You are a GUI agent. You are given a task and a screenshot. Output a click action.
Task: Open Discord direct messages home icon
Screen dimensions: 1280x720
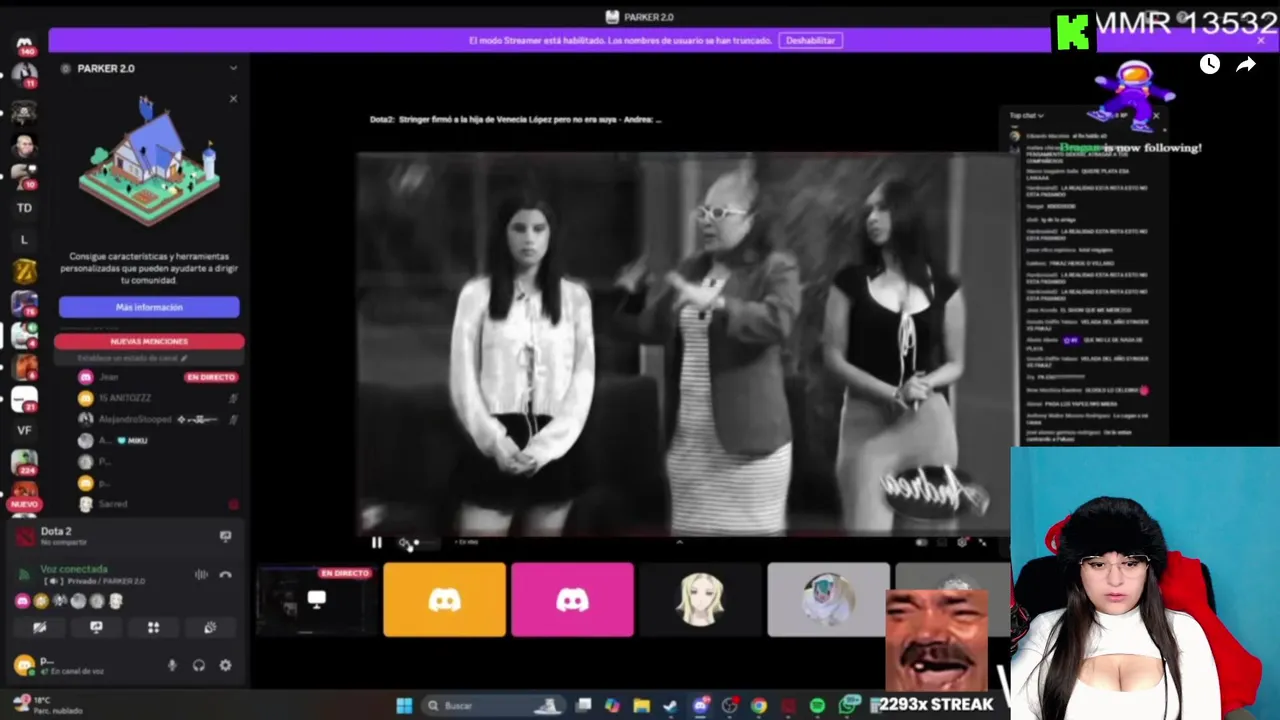click(x=24, y=44)
